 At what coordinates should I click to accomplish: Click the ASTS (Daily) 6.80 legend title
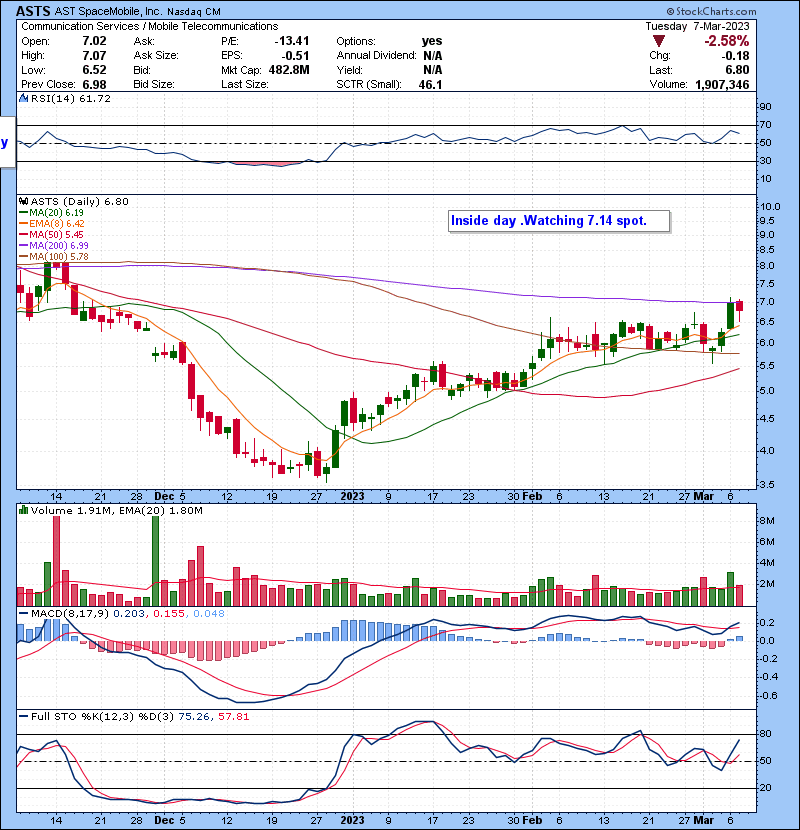click(x=79, y=202)
